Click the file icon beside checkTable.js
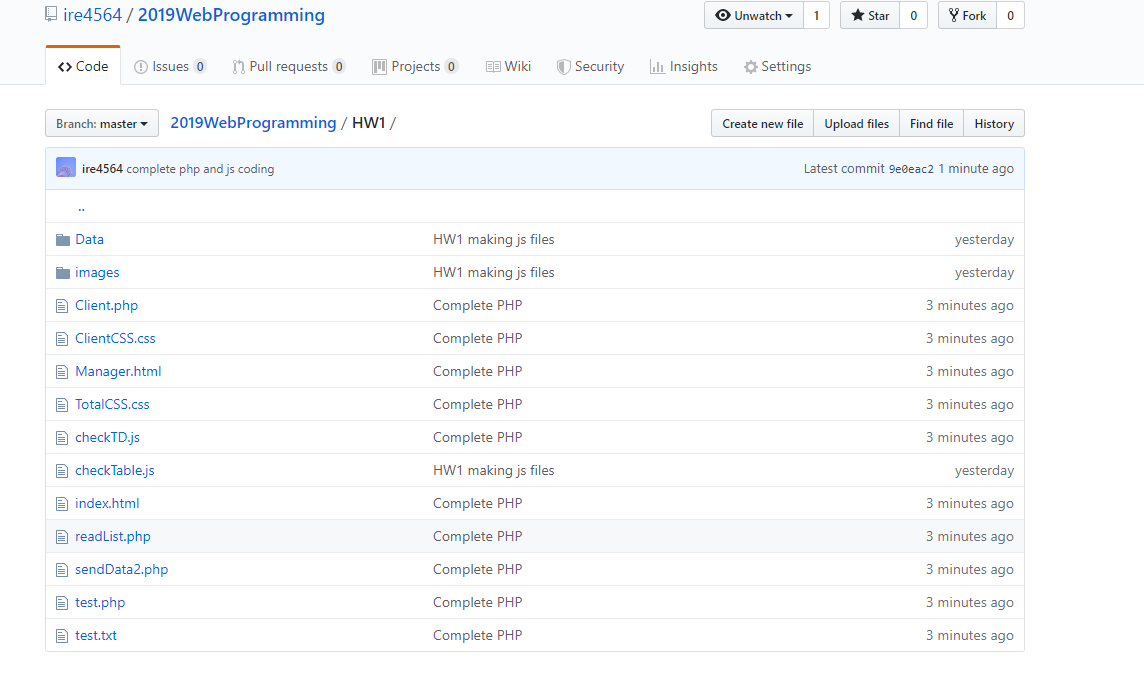The height and width of the screenshot is (696, 1144). coord(62,471)
